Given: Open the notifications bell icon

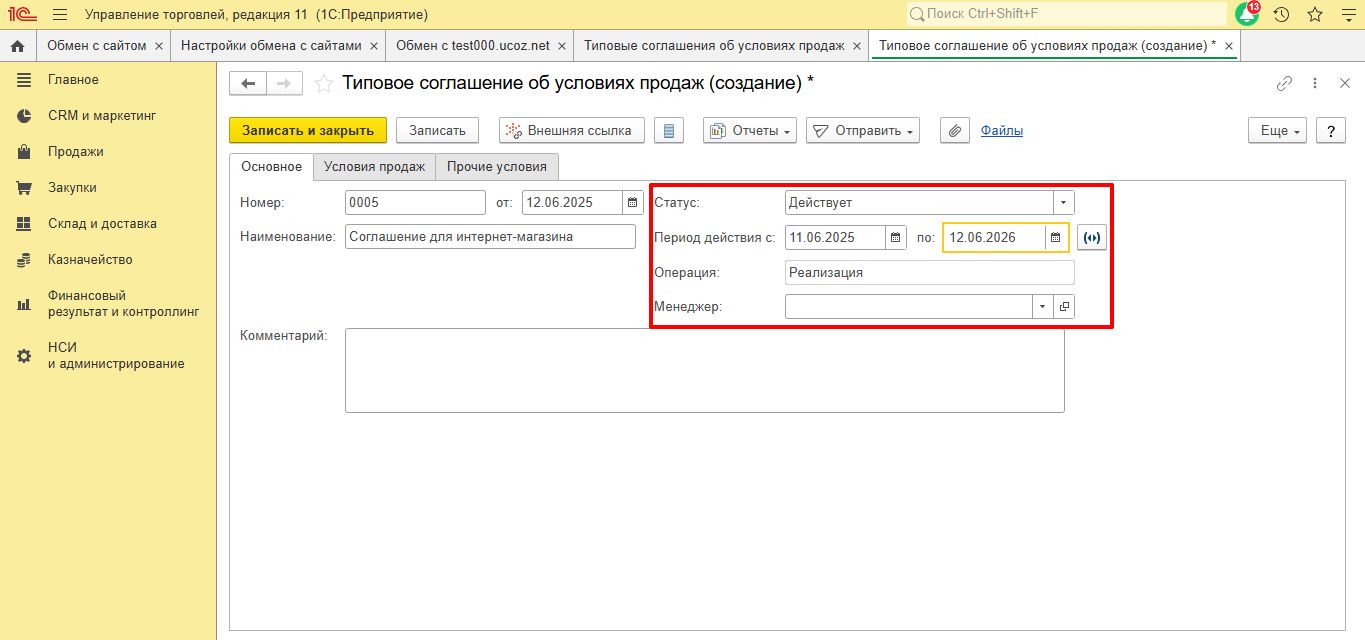Looking at the screenshot, I should coord(1246,14).
